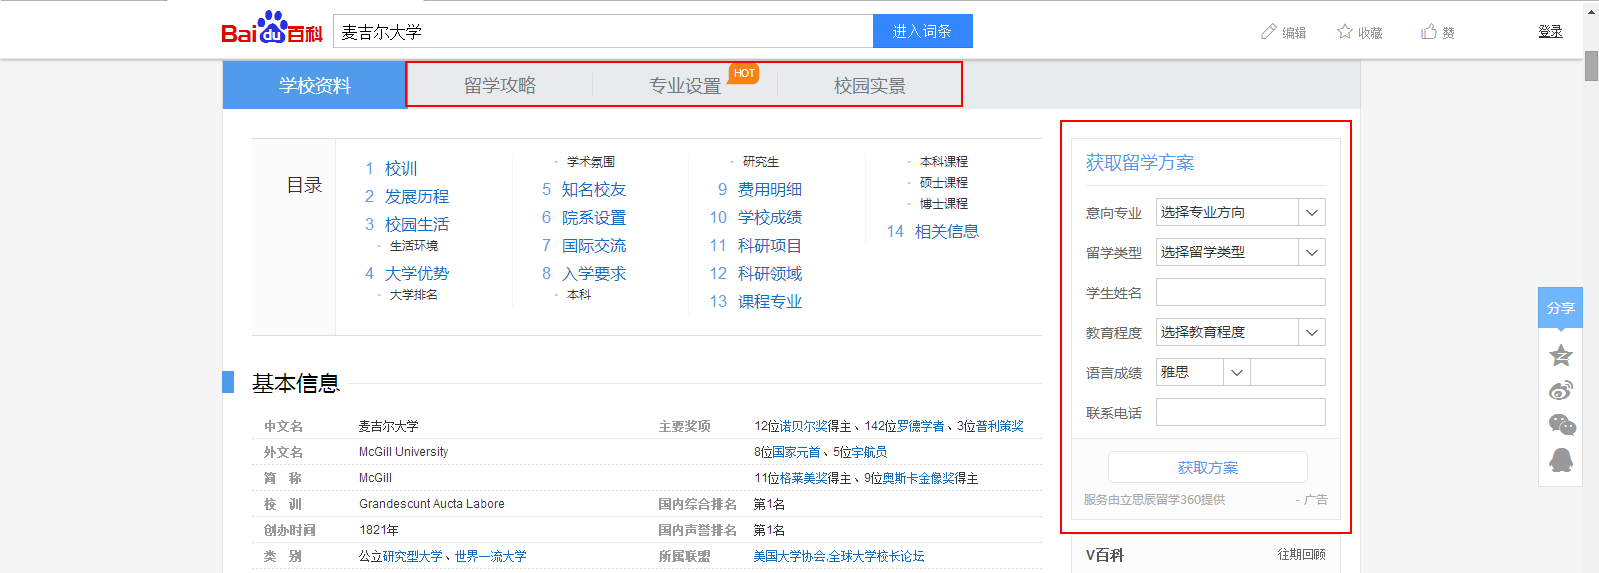Jump to contents item 11 科研项目

(770, 245)
